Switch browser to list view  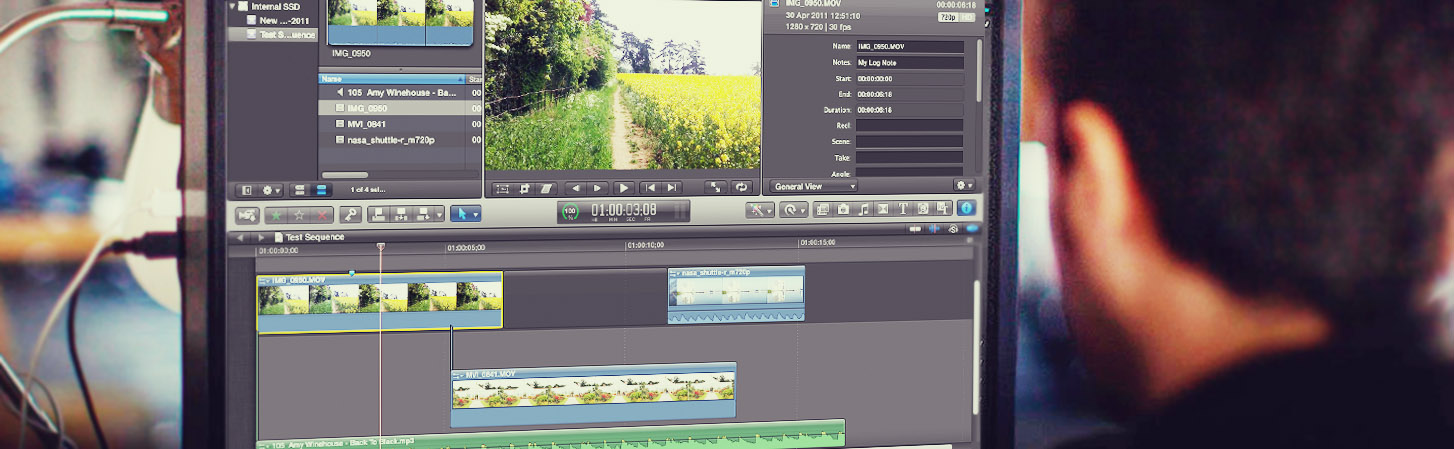321,190
